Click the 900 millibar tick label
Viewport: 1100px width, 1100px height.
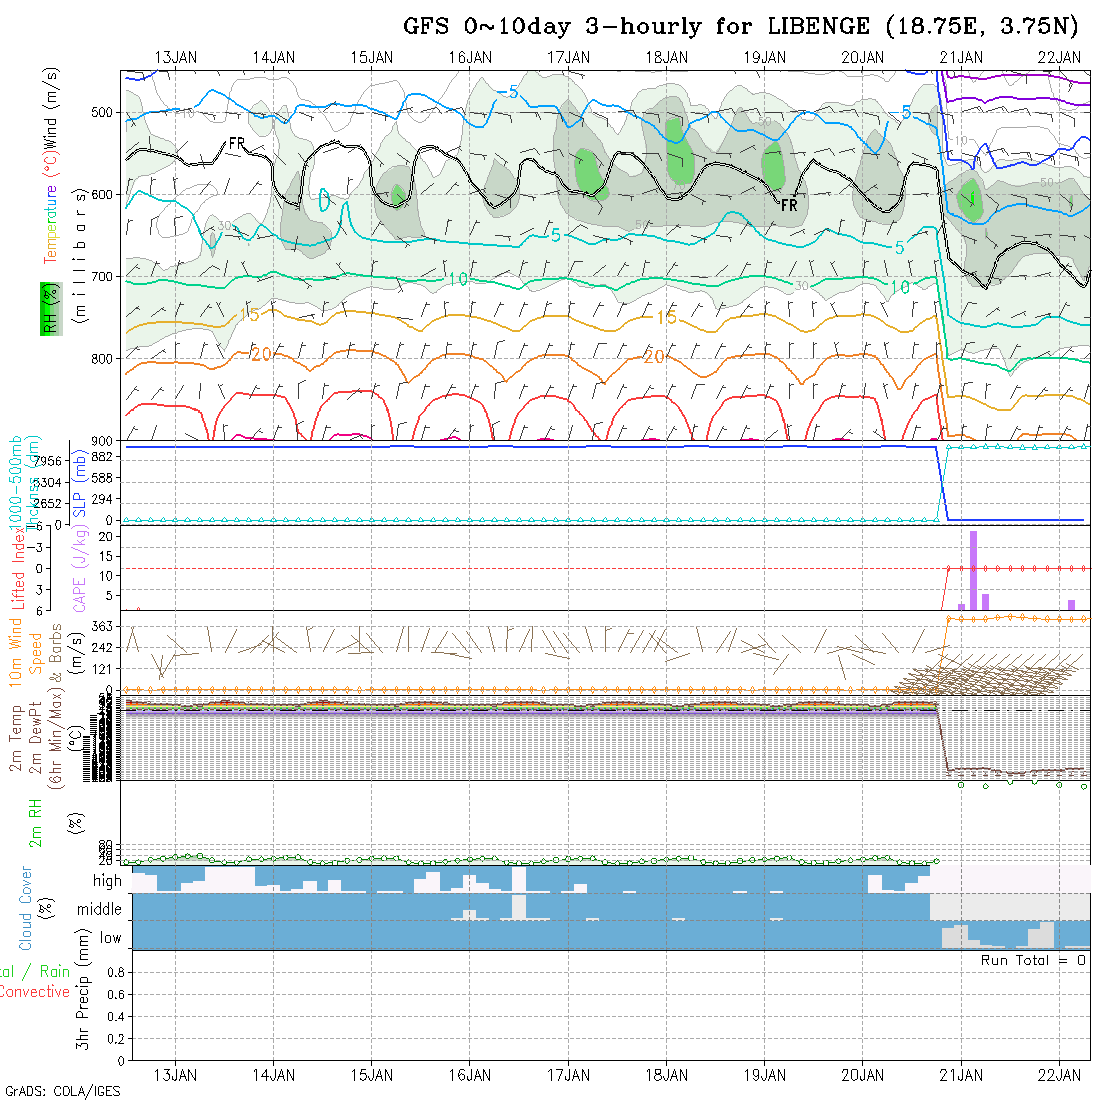(x=103, y=440)
